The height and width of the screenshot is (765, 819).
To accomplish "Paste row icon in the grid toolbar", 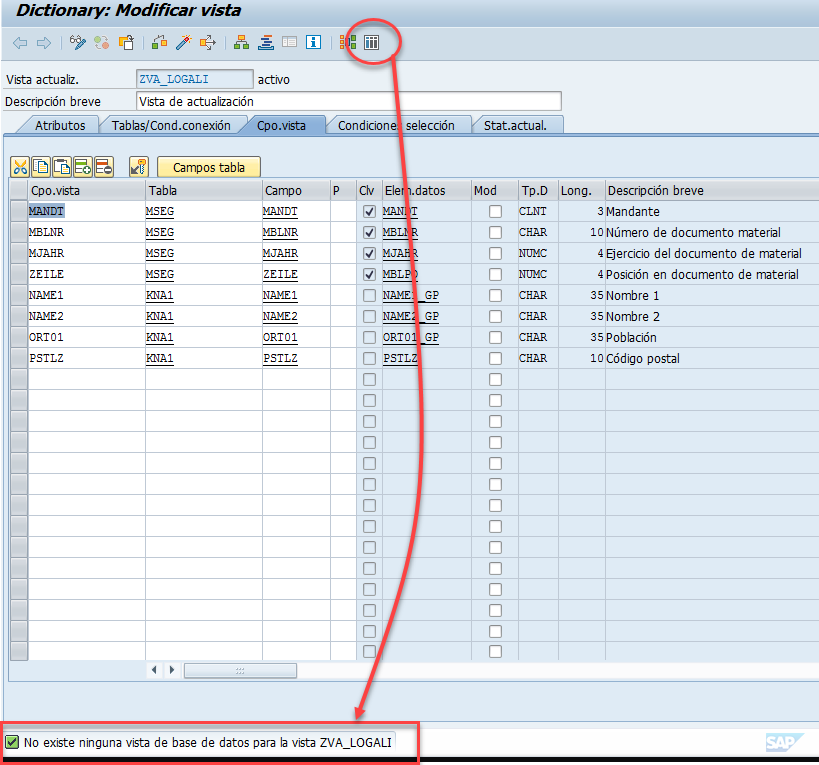I will tap(62, 167).
